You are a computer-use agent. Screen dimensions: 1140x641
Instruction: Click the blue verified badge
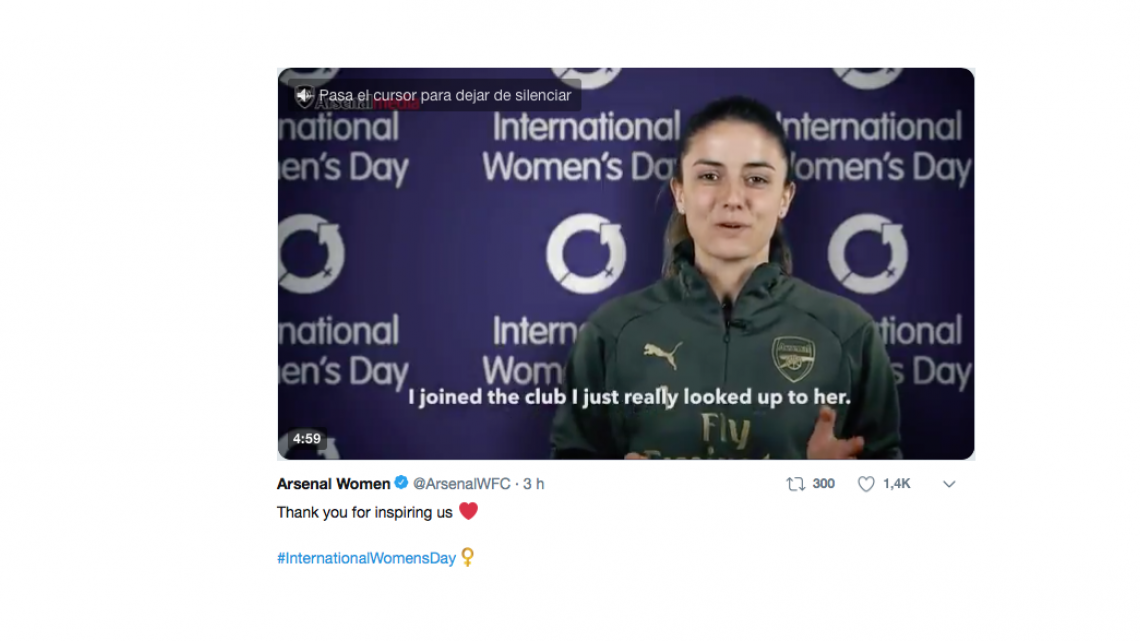401,484
